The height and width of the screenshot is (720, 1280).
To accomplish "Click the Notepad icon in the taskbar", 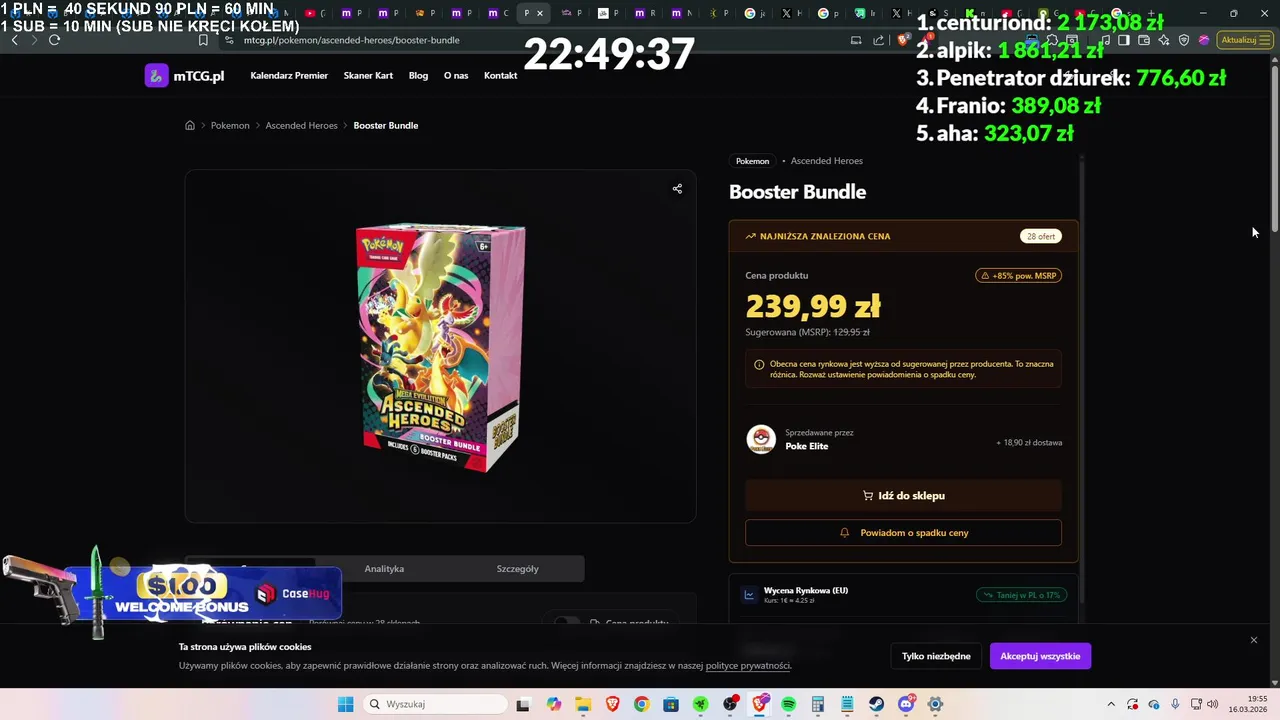I will point(847,704).
